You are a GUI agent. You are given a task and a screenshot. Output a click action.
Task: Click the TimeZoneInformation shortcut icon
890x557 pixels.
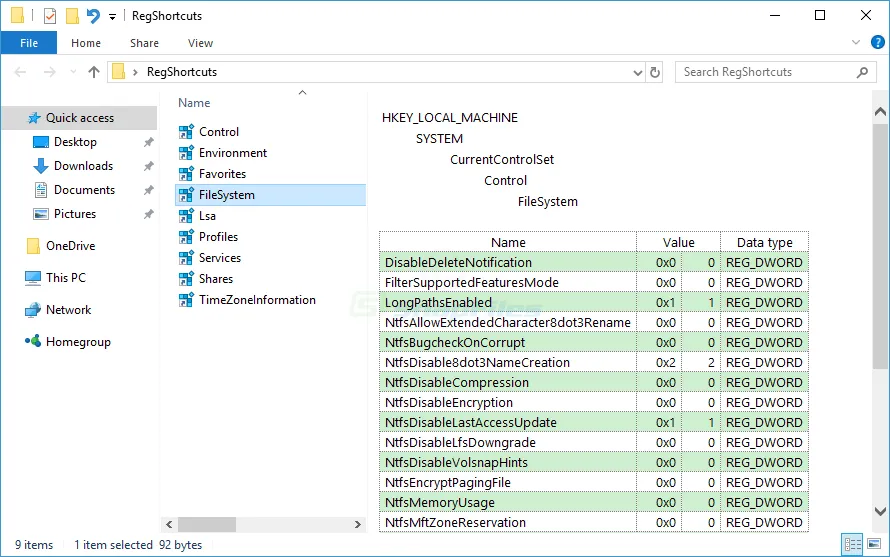pyautogui.click(x=186, y=300)
